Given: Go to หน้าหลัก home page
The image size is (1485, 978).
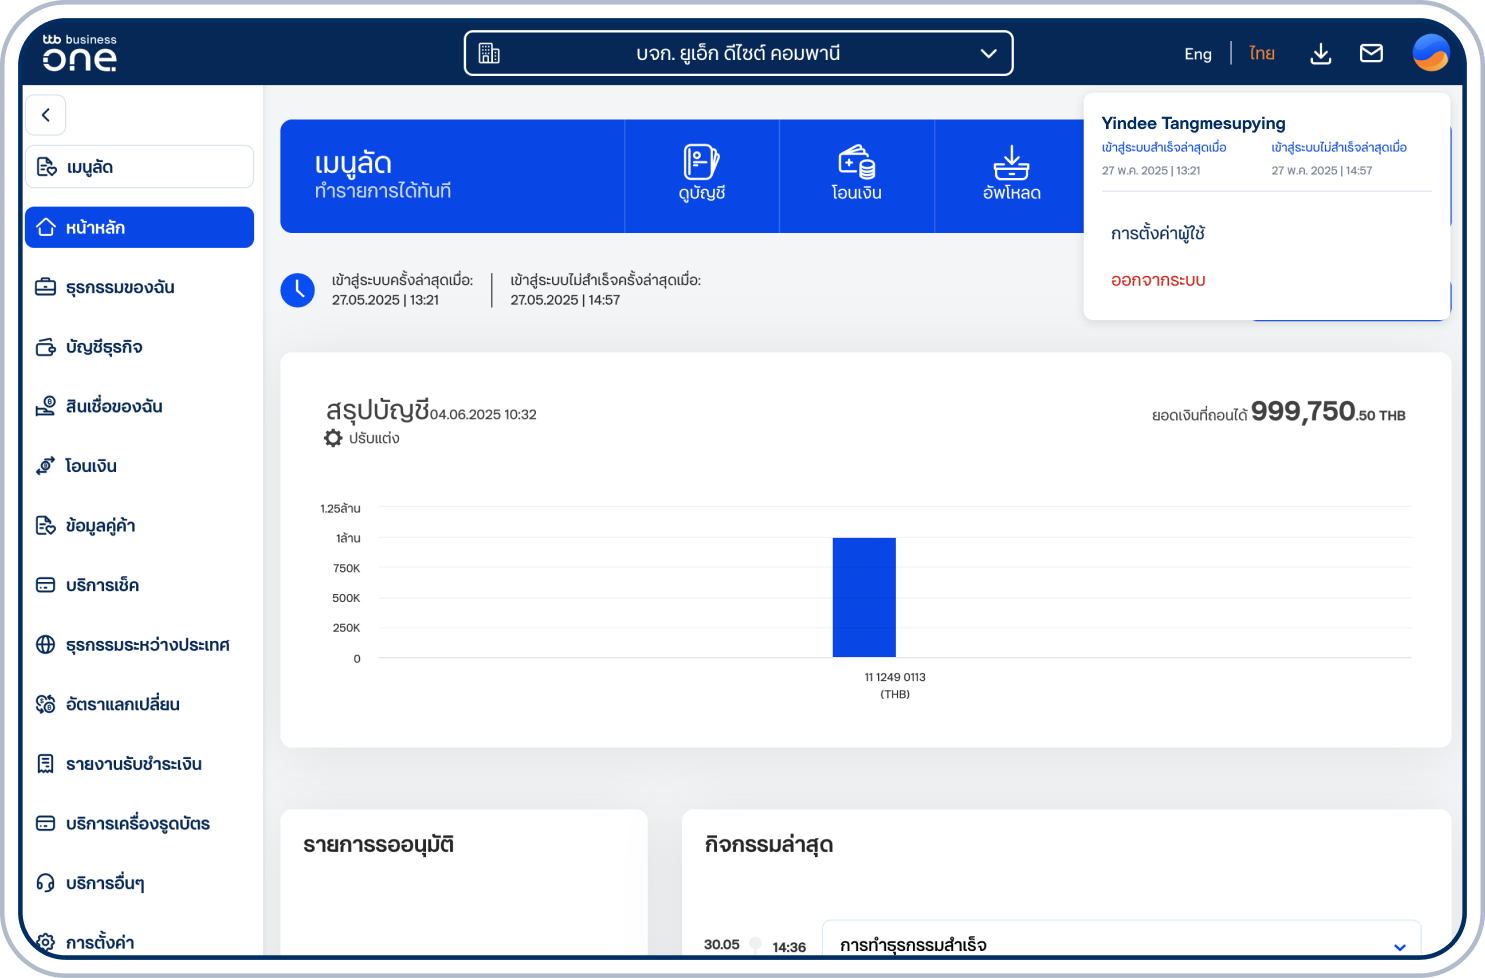Looking at the screenshot, I should pyautogui.click(x=139, y=227).
